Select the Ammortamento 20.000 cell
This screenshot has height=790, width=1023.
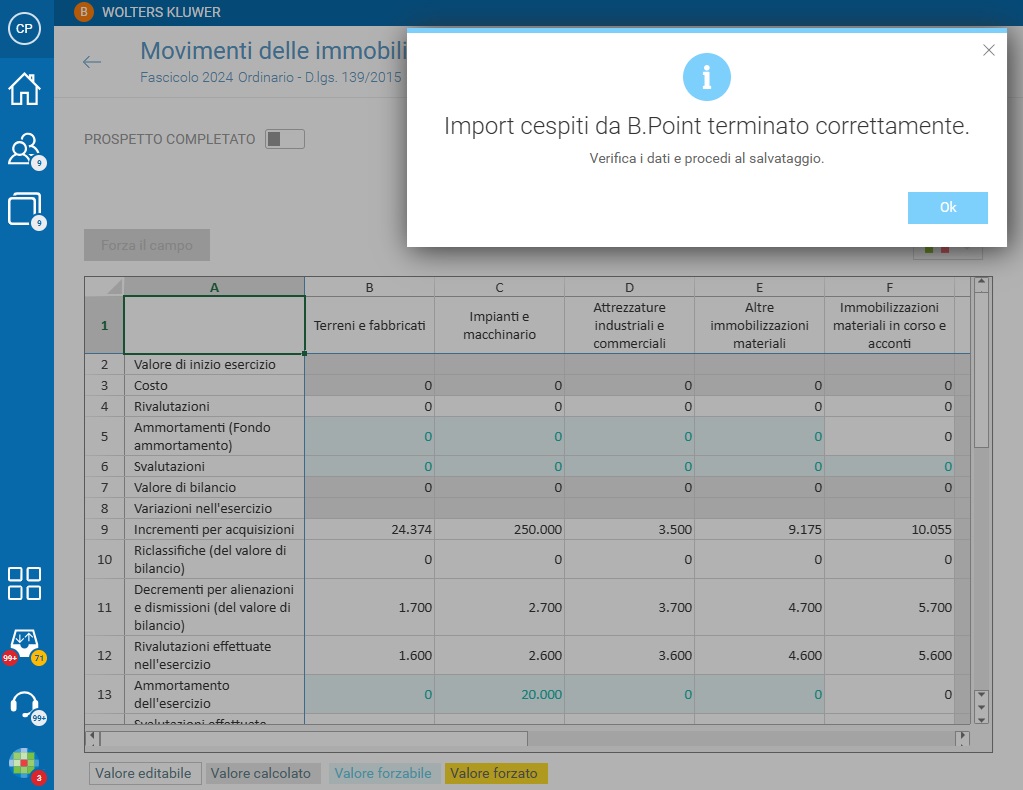[500, 694]
